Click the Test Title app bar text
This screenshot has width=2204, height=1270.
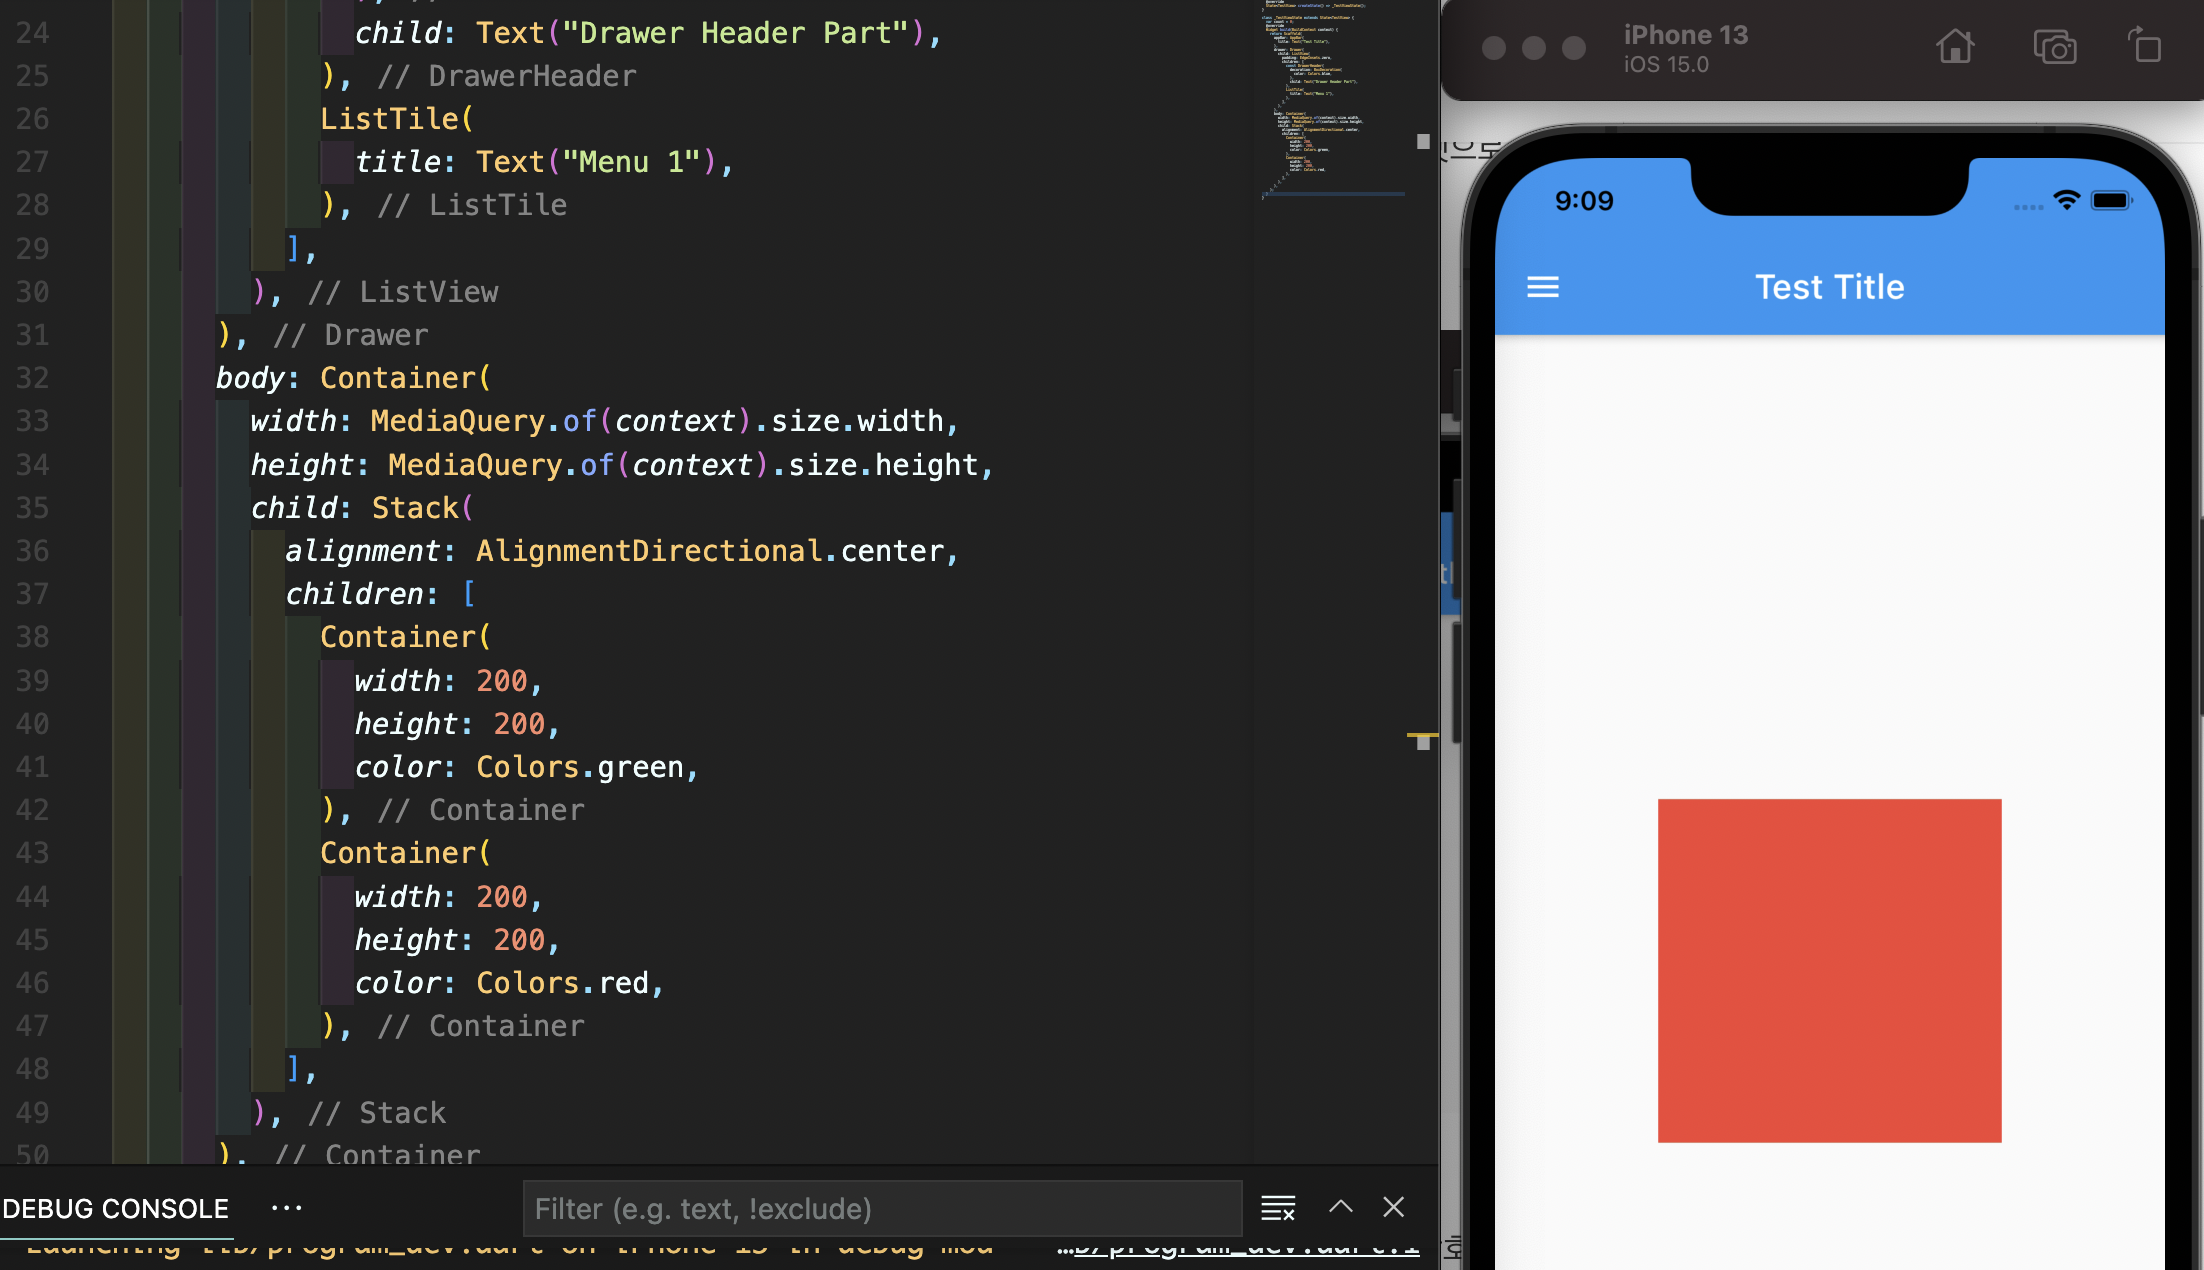click(x=1829, y=288)
